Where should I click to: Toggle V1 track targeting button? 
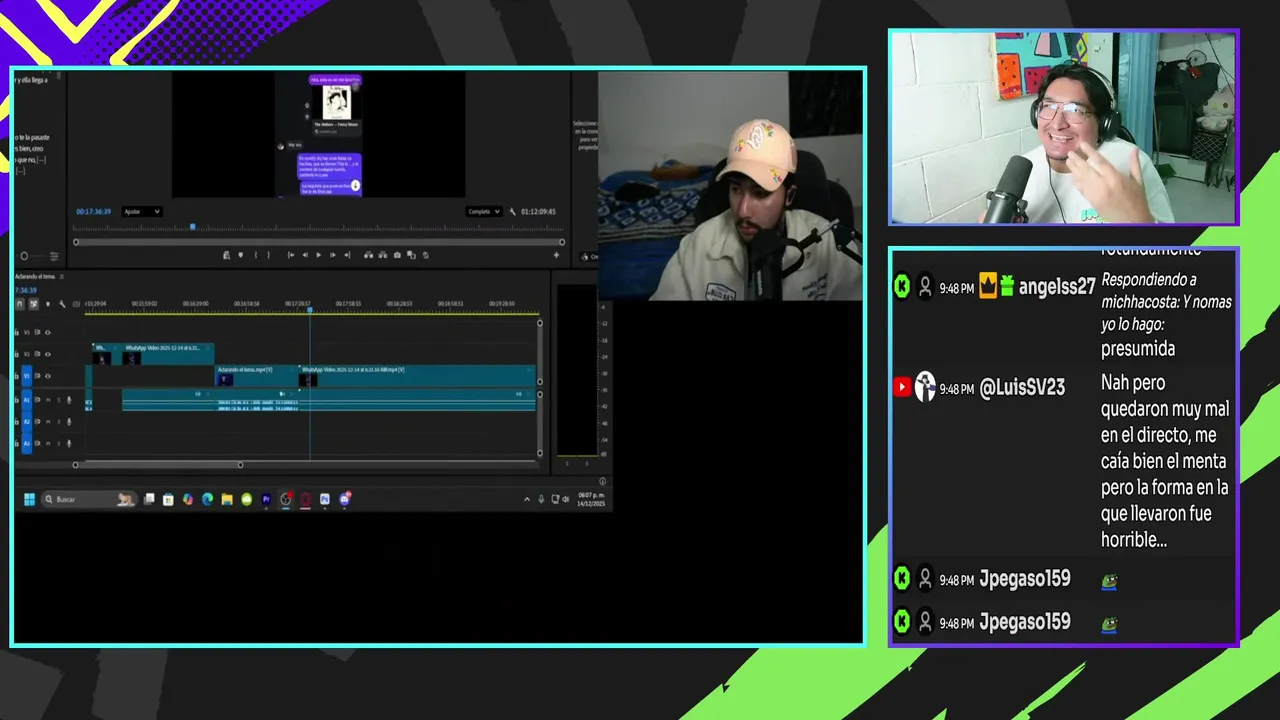[27, 376]
